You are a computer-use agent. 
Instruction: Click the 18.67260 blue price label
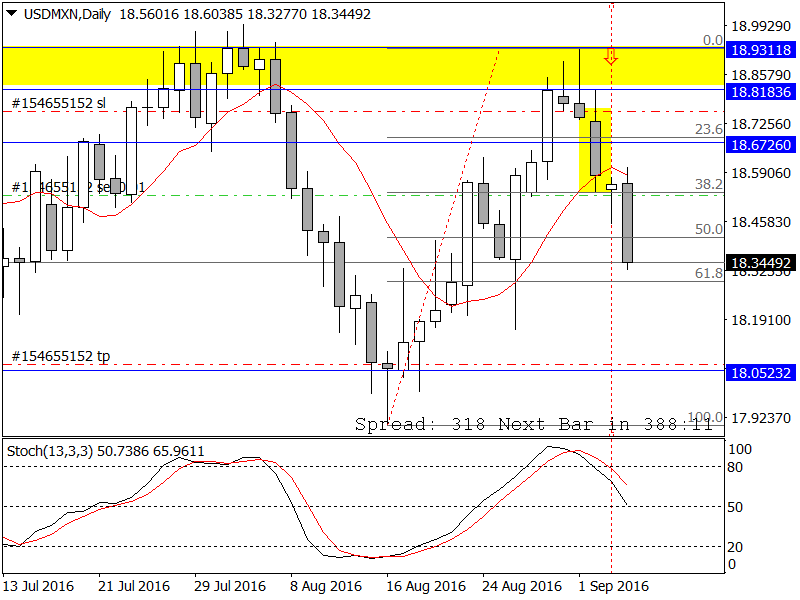pyautogui.click(x=761, y=145)
